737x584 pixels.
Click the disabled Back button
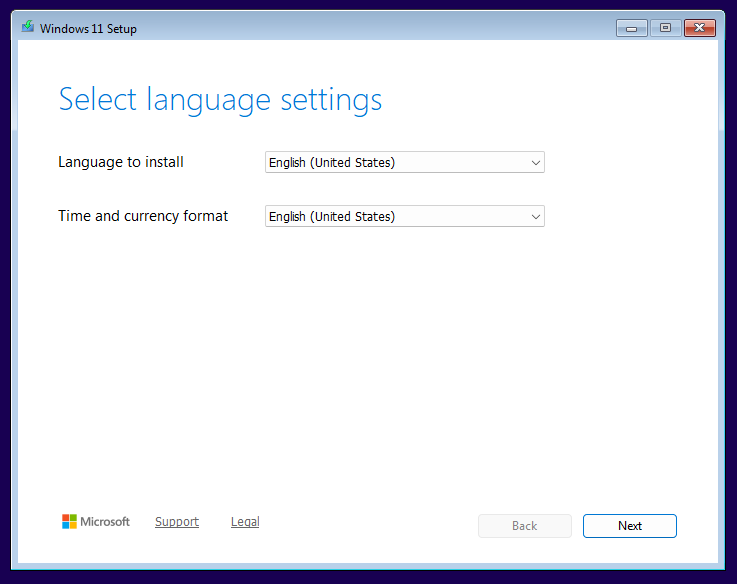525,526
